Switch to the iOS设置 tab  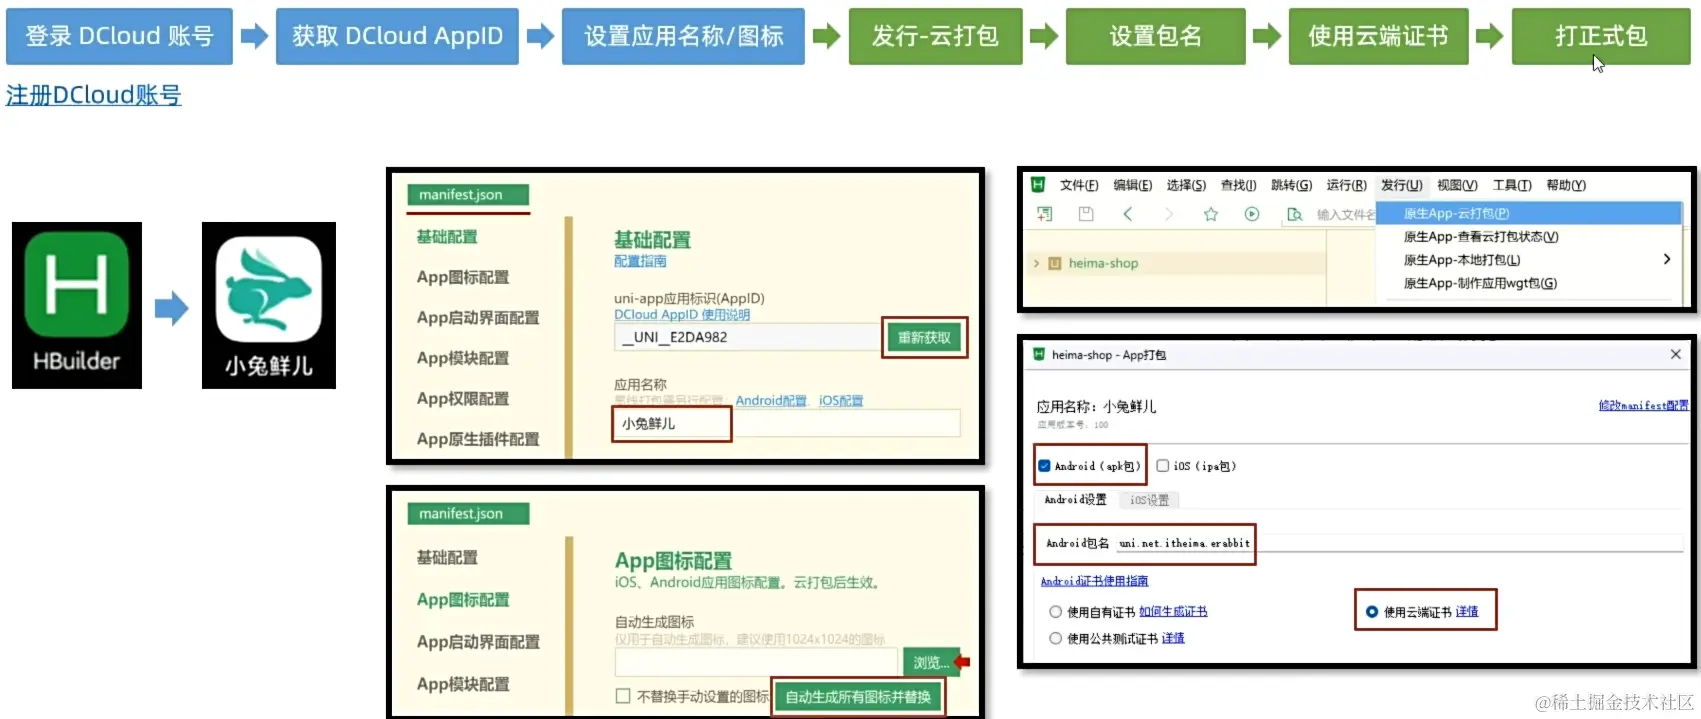click(x=1149, y=500)
